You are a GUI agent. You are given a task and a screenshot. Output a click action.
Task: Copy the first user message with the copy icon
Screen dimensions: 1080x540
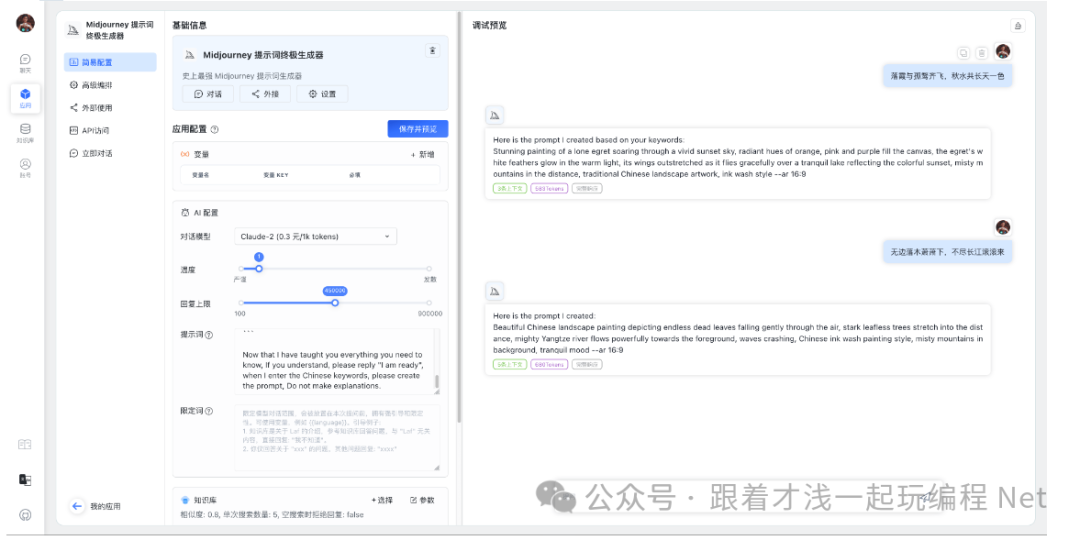click(964, 52)
